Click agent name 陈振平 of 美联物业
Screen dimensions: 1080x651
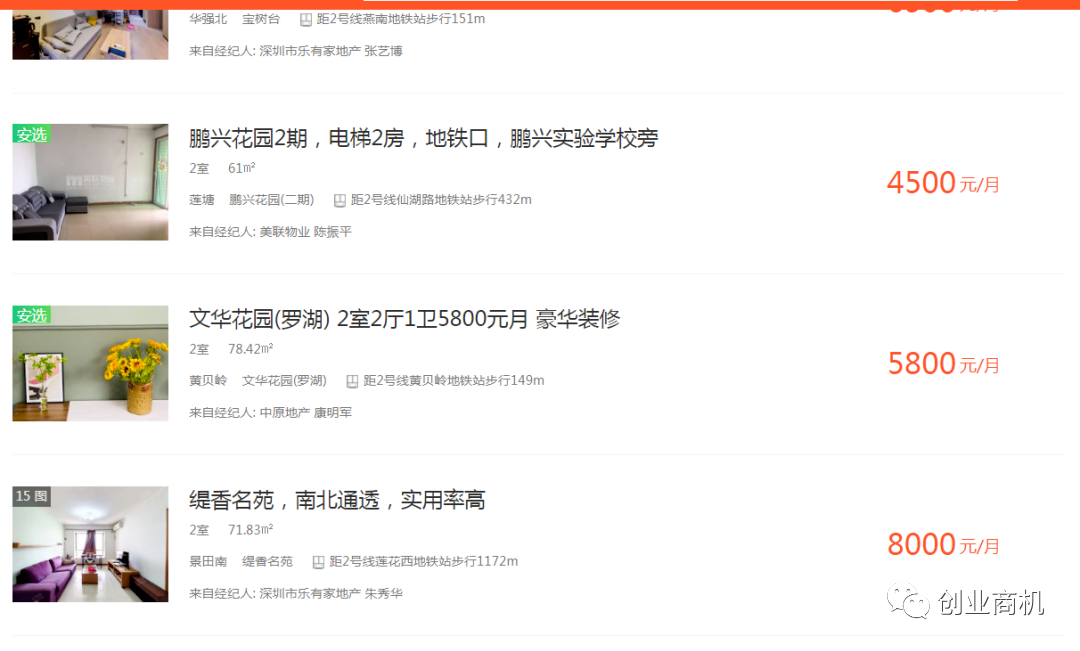[x=334, y=231]
